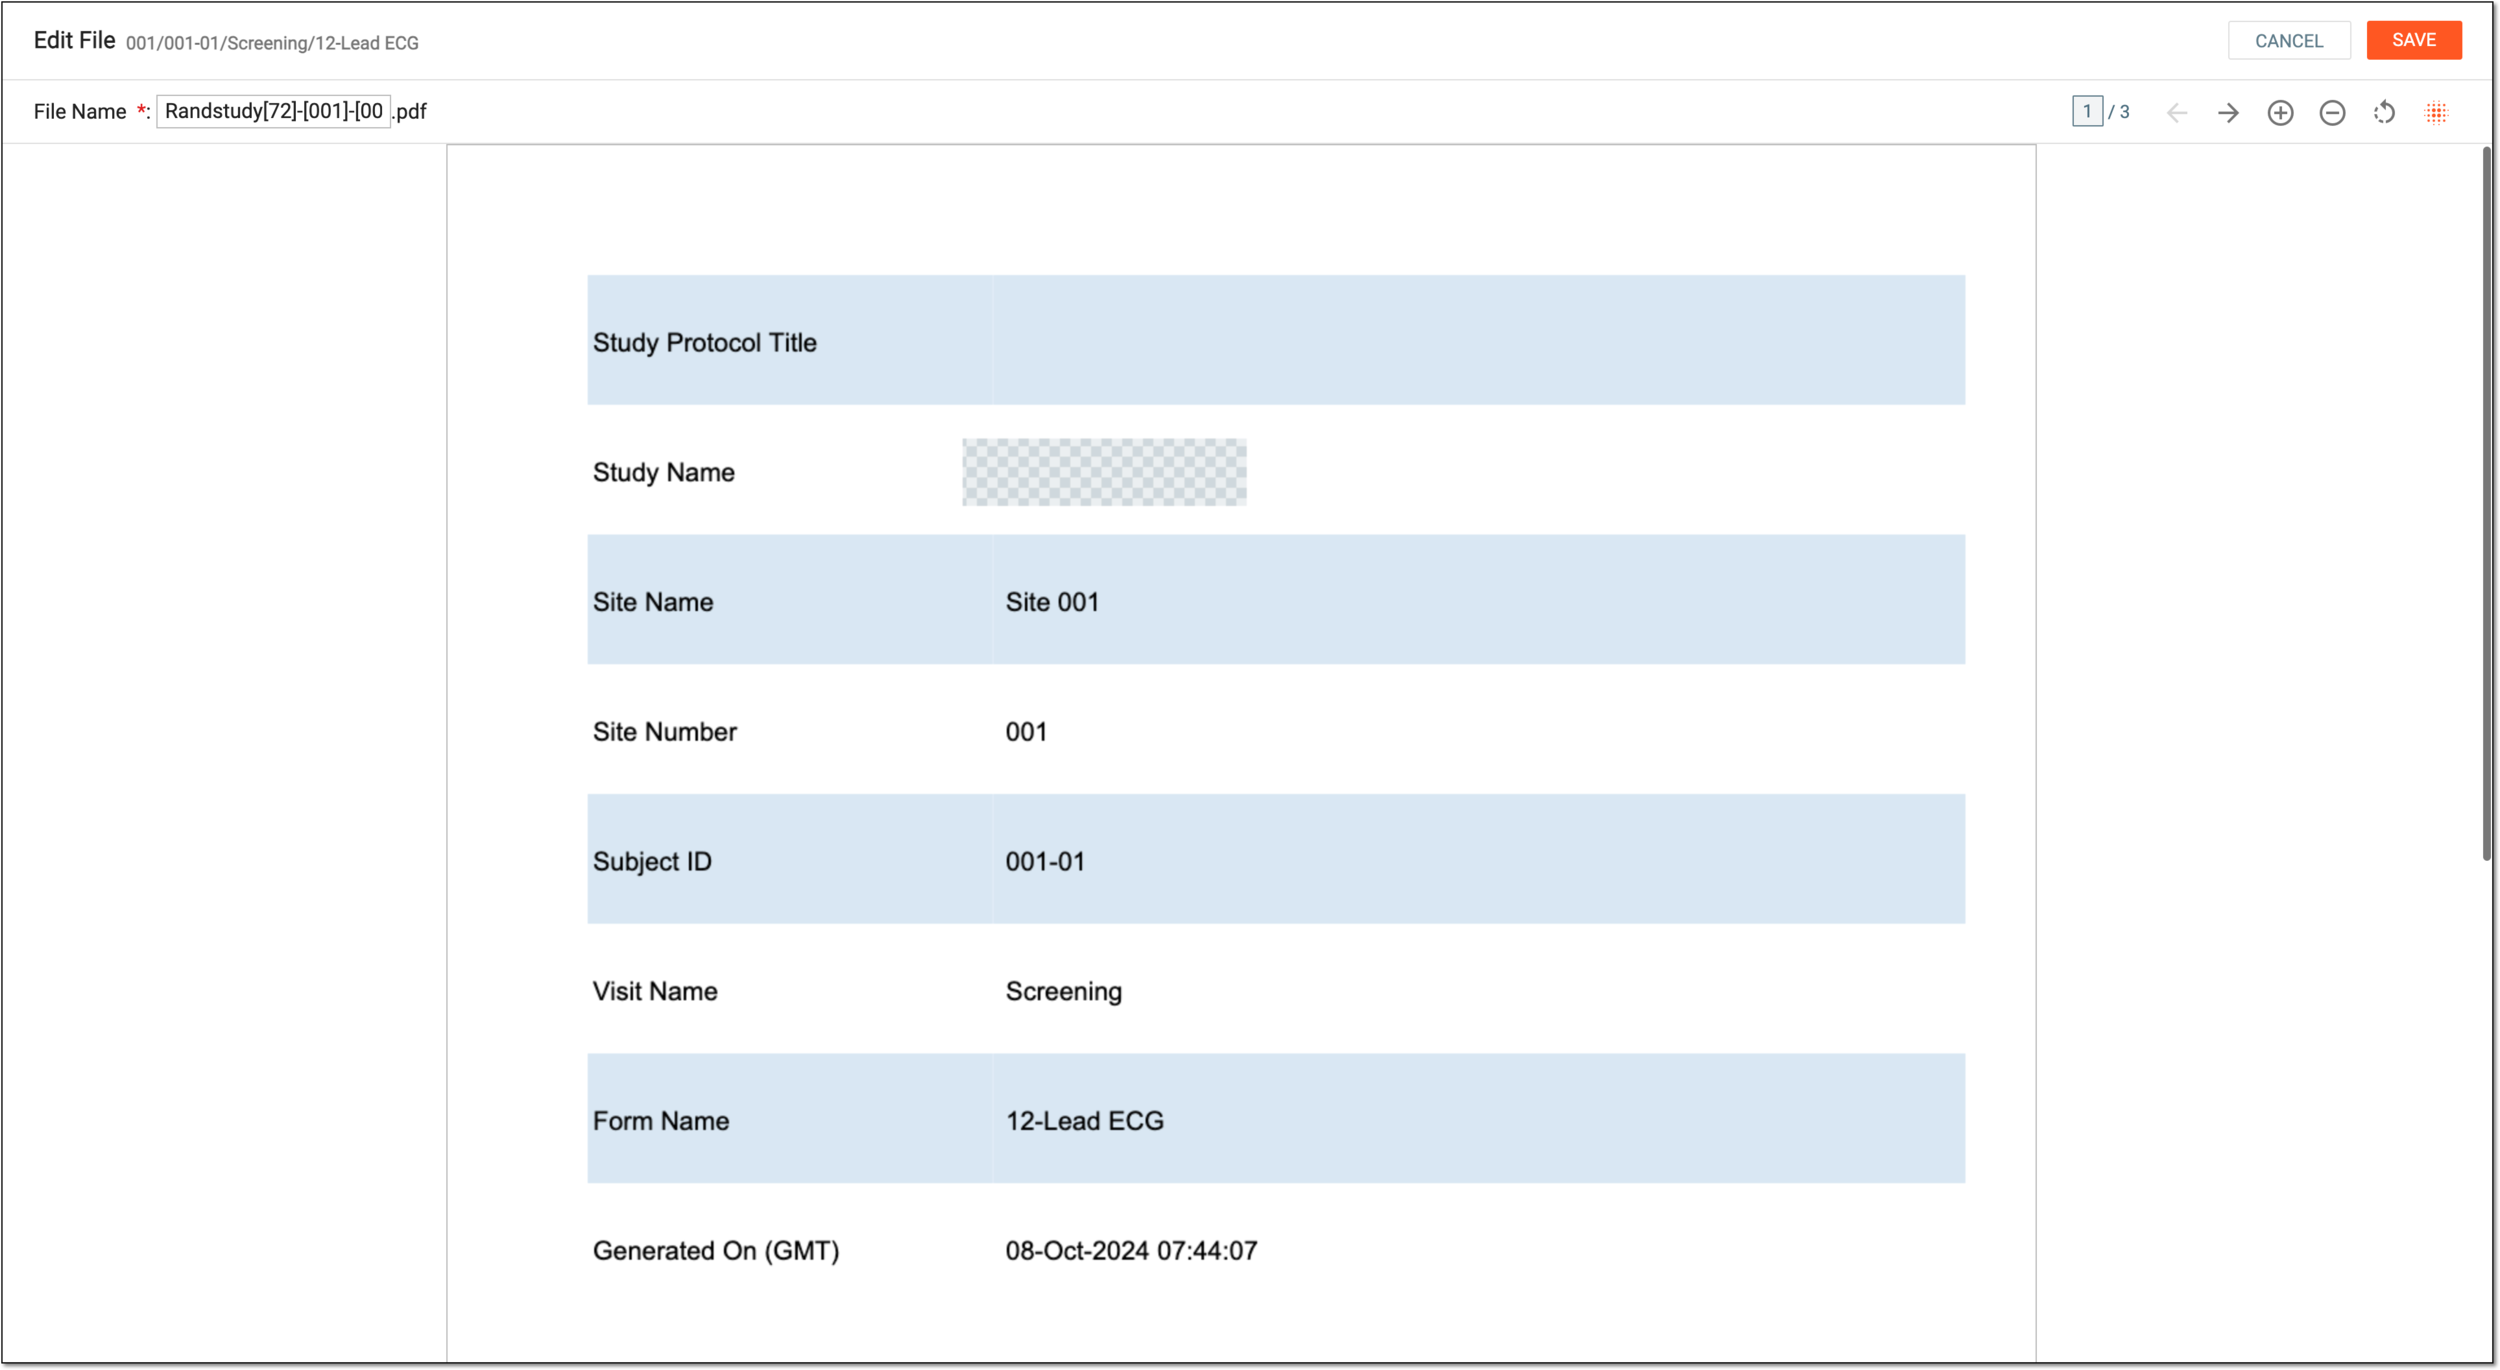
Task: Zoom in with the plus circle icon
Action: tap(2280, 113)
